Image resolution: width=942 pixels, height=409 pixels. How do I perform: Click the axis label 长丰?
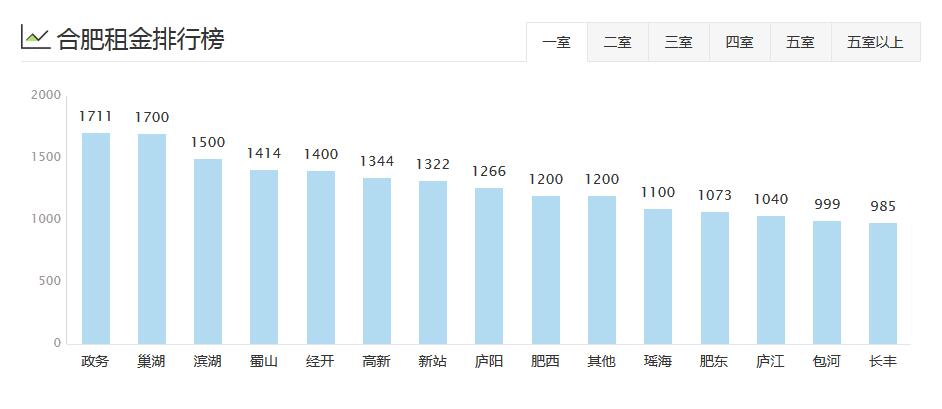pyautogui.click(x=883, y=362)
